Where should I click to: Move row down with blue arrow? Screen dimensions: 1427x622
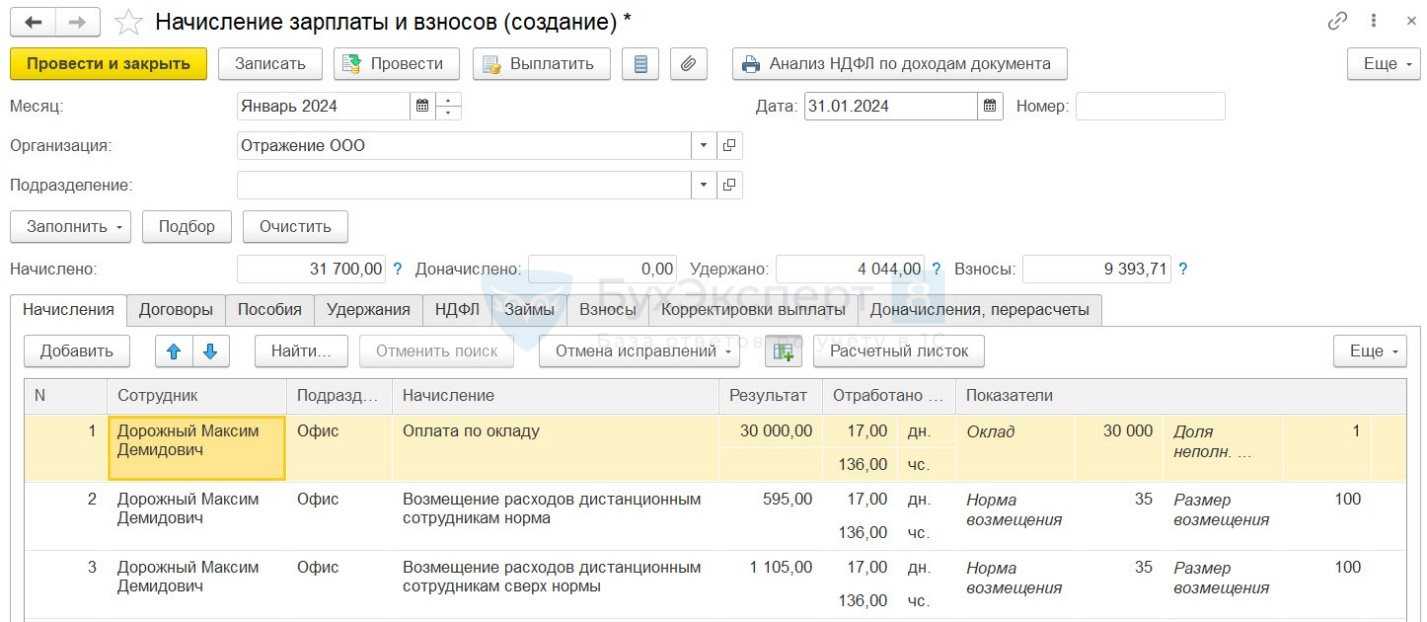(x=210, y=351)
